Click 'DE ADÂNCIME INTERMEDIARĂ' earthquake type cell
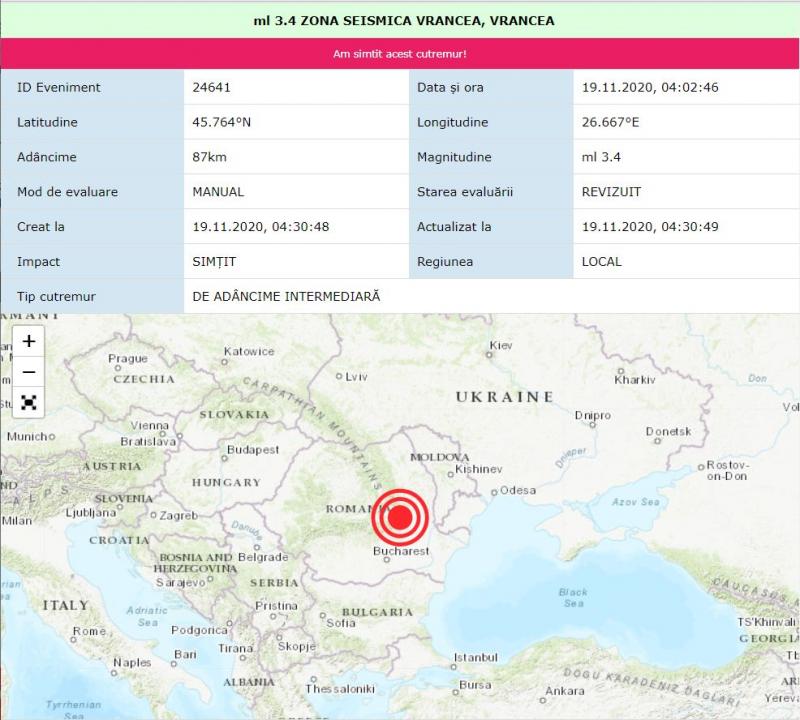The width and height of the screenshot is (800, 720). pos(288,296)
